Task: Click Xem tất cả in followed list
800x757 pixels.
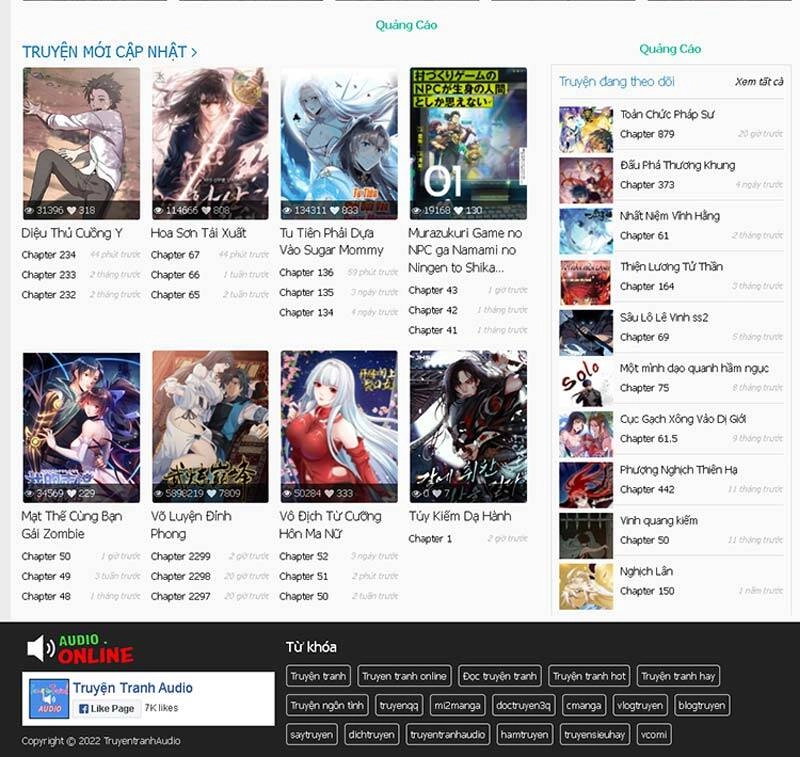Action: (758, 82)
